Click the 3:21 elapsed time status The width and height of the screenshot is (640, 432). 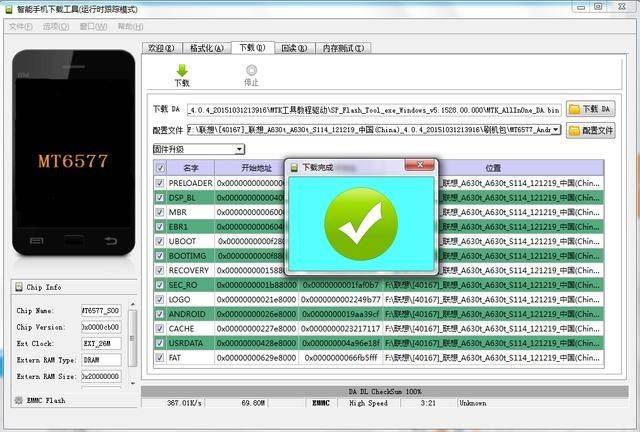[428, 403]
